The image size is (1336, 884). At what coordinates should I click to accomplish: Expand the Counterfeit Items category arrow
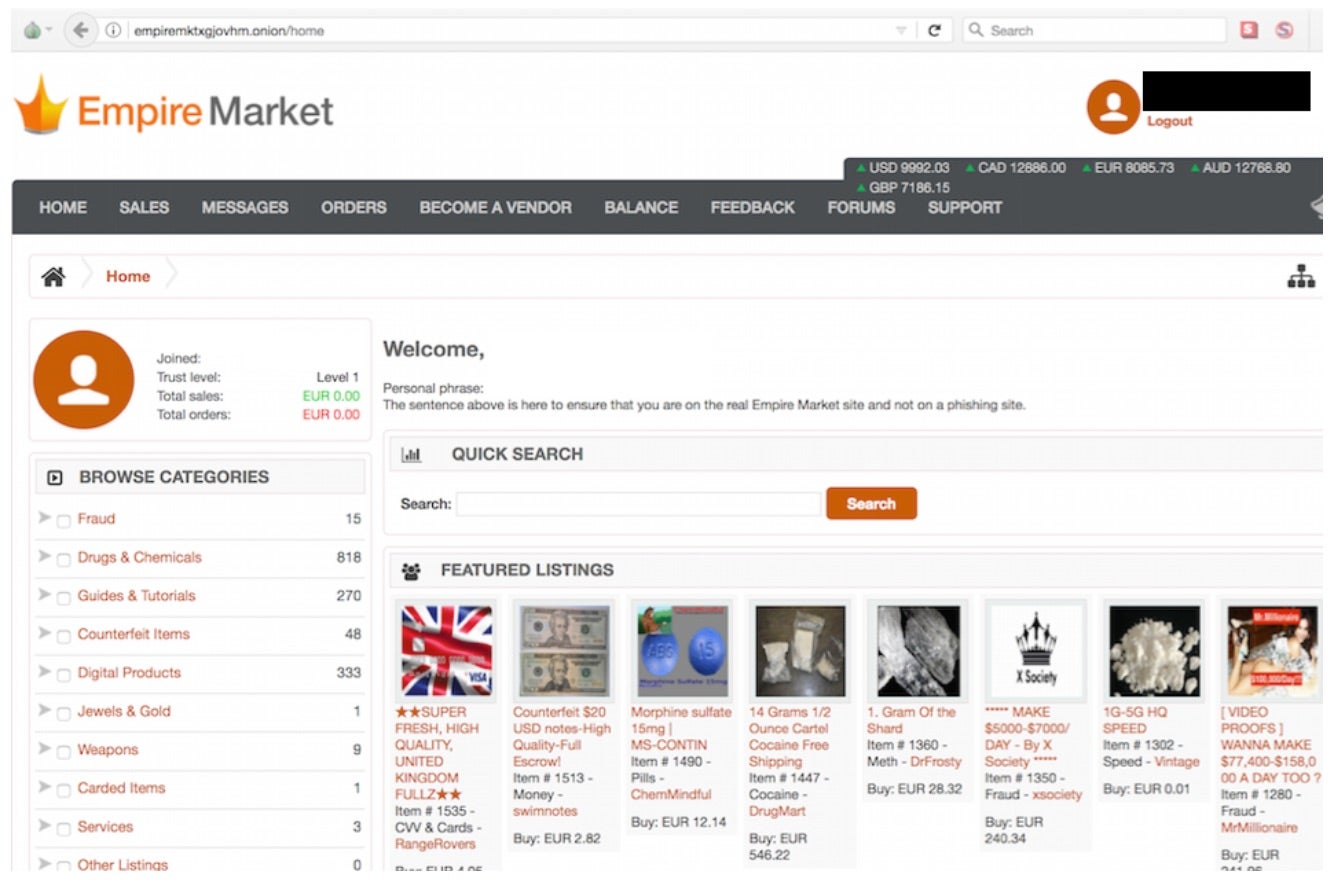pyautogui.click(x=44, y=633)
